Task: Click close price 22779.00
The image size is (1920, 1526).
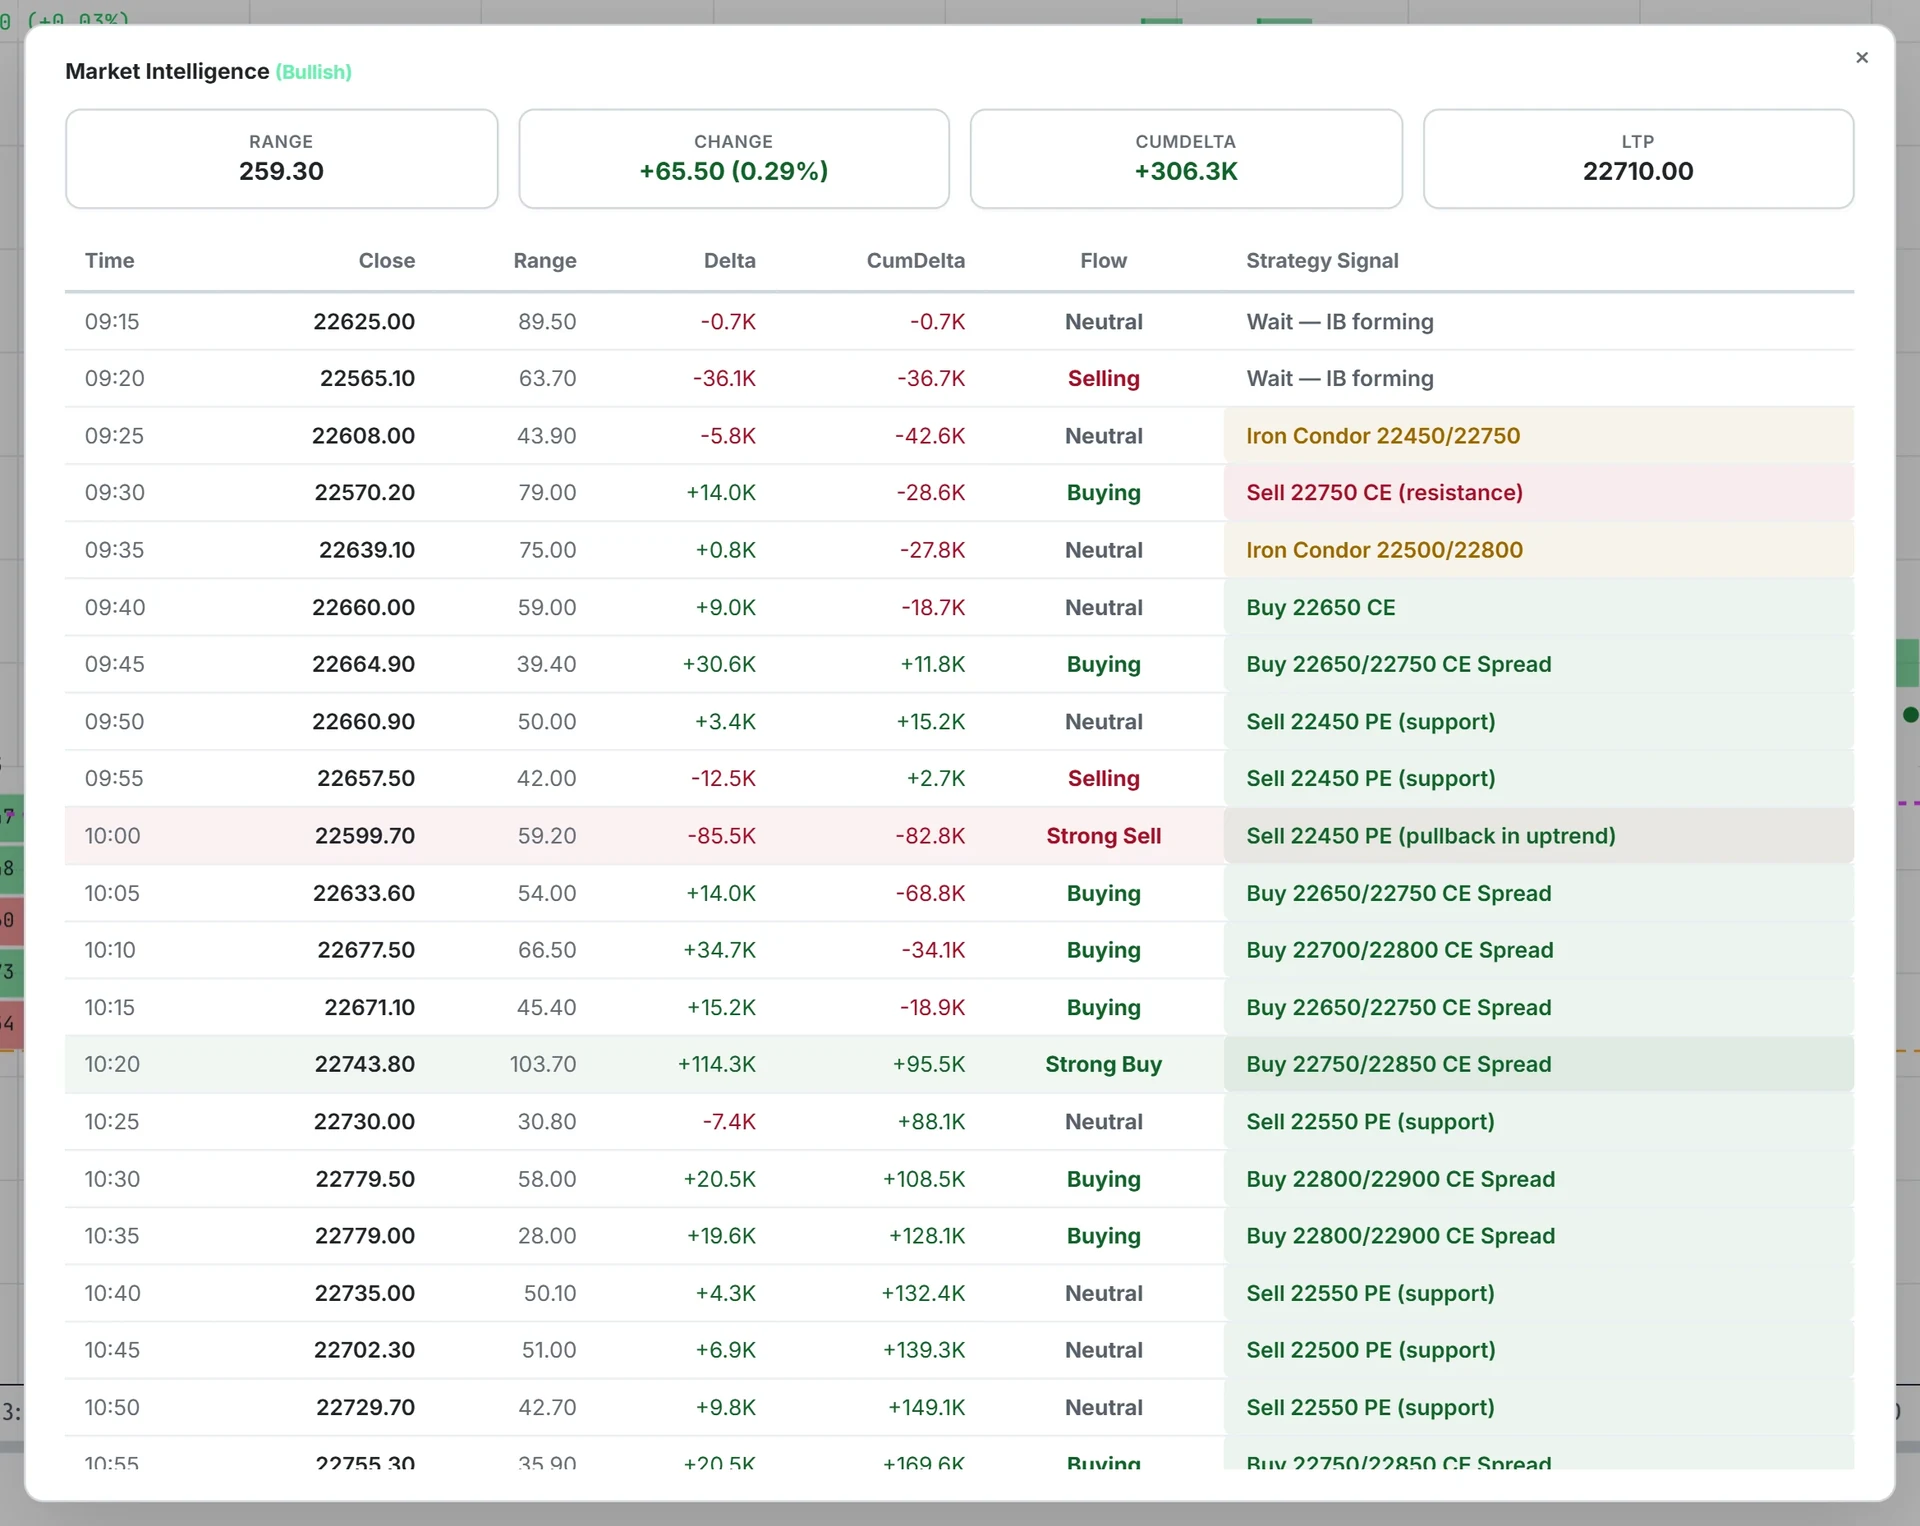Action: 365,1236
